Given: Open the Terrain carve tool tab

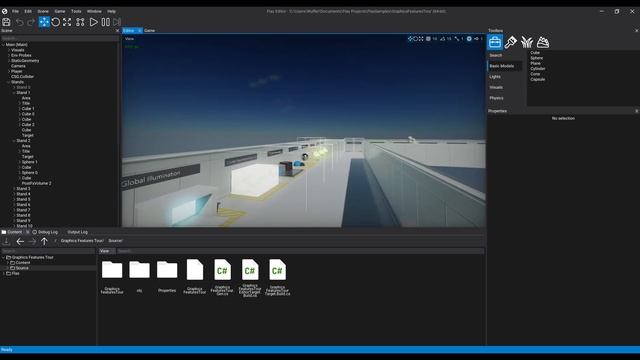Looking at the screenshot, I should click(x=543, y=42).
